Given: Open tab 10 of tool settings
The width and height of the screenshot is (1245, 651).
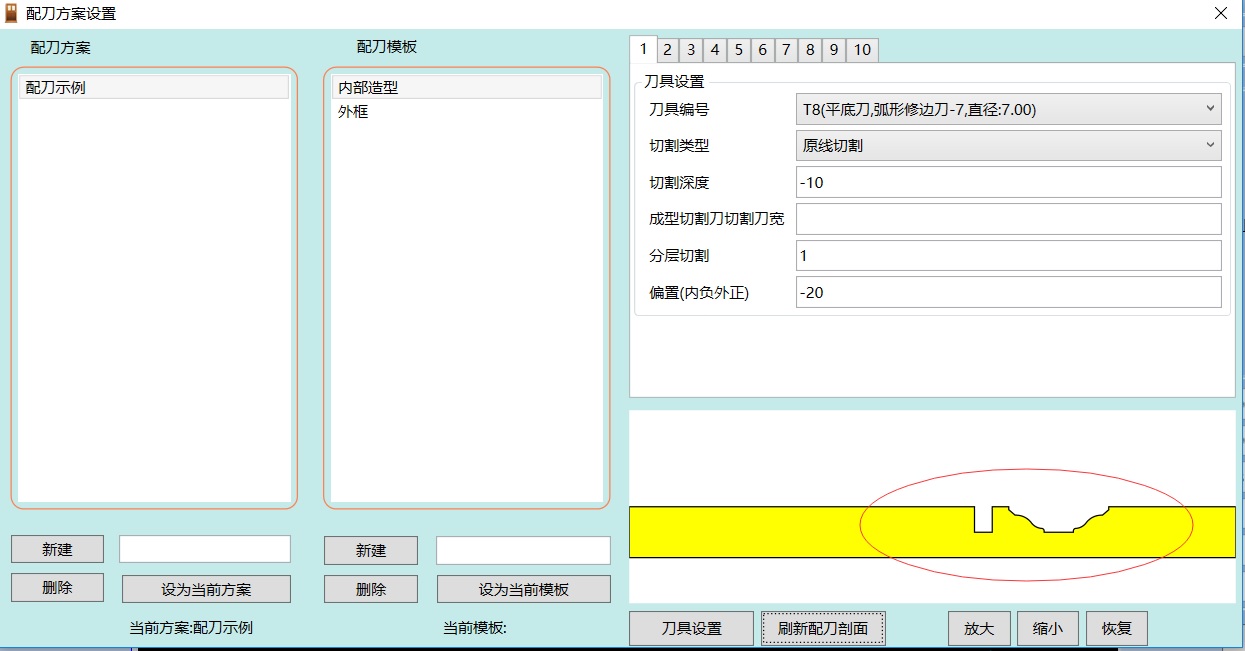Looking at the screenshot, I should (862, 50).
